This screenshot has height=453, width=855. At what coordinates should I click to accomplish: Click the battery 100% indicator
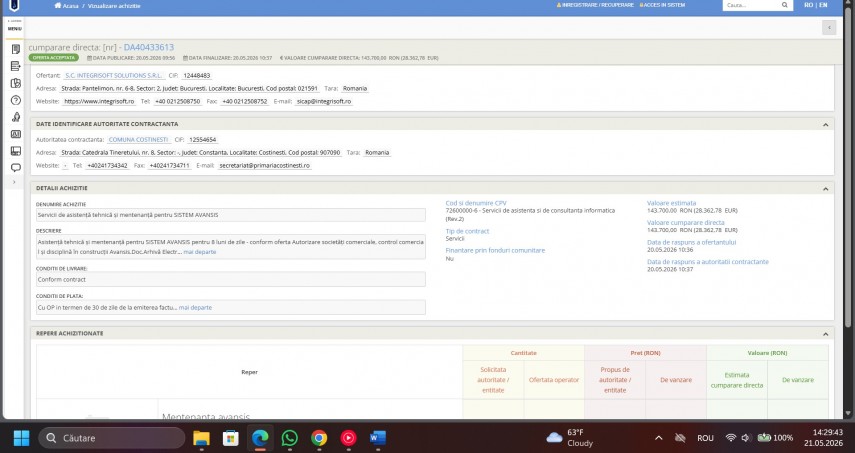point(775,438)
